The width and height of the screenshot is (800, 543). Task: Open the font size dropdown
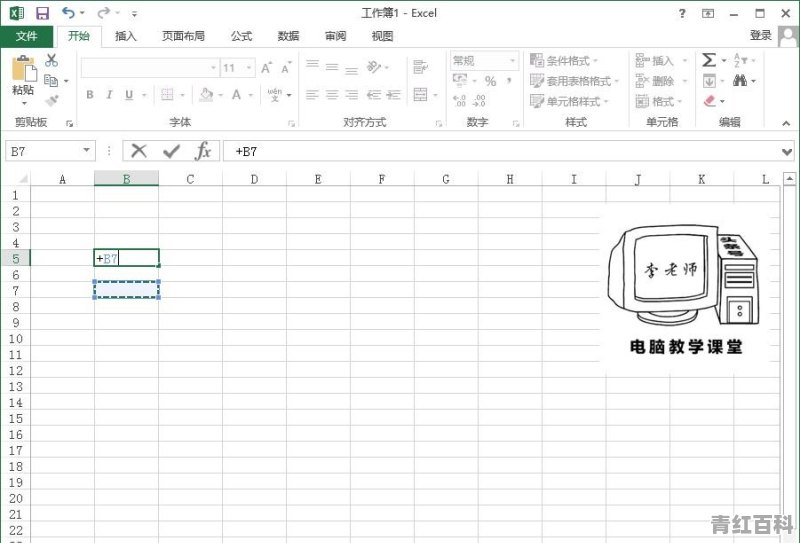(x=249, y=67)
